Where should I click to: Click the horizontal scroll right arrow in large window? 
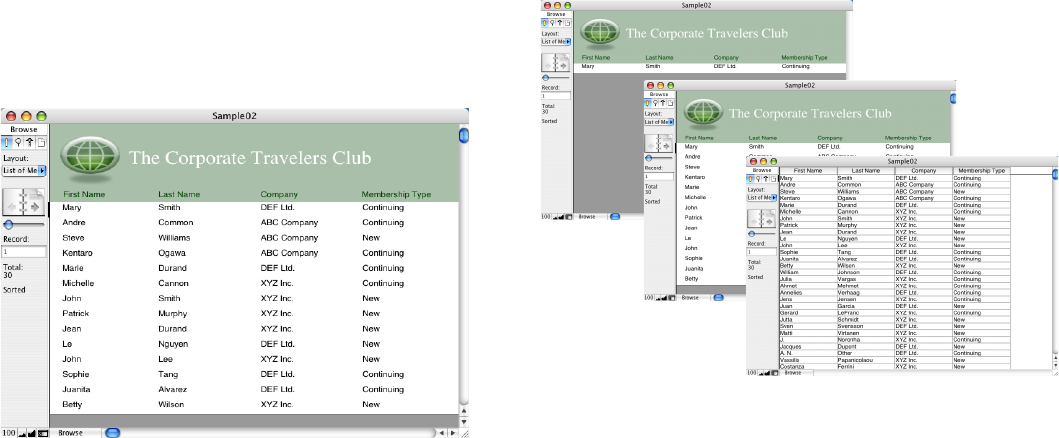click(452, 433)
